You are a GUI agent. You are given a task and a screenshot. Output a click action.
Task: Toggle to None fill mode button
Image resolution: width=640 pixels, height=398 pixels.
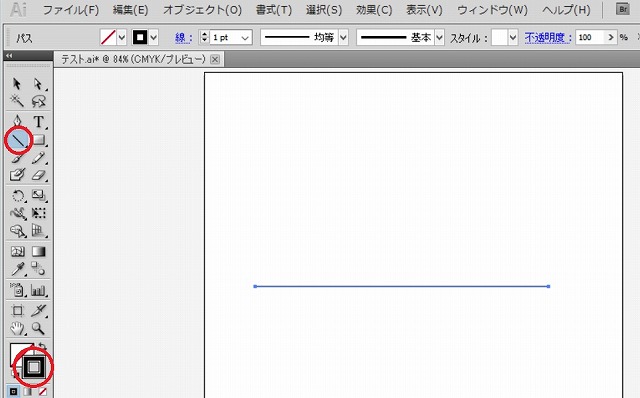[42, 392]
